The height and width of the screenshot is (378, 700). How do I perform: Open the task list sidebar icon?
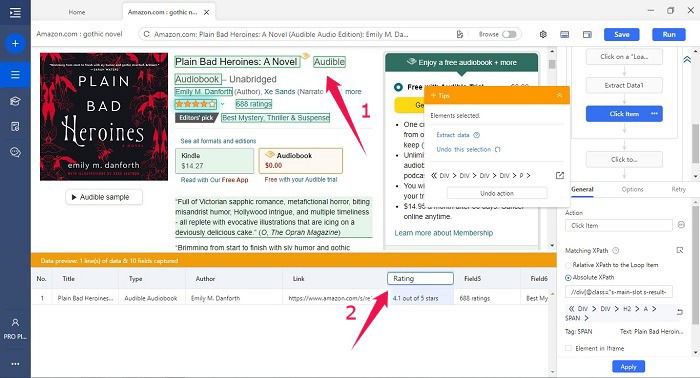(15, 75)
